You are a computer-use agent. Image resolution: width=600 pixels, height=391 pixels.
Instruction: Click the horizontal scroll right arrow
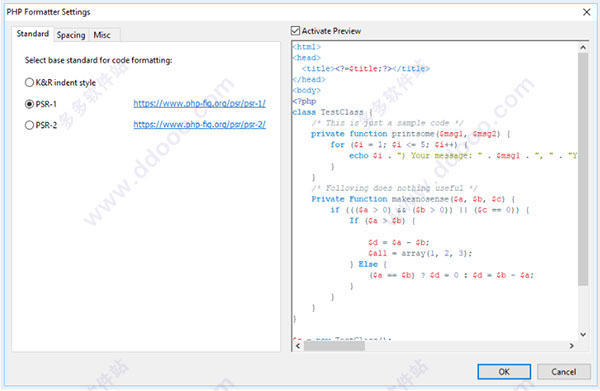(x=572, y=346)
